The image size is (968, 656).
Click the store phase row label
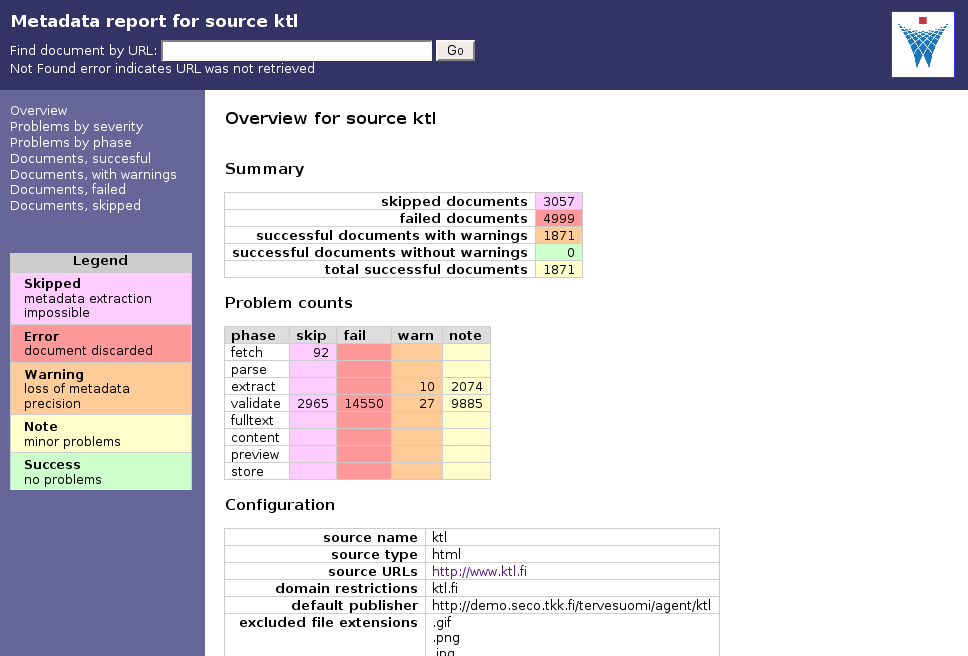(x=257, y=471)
